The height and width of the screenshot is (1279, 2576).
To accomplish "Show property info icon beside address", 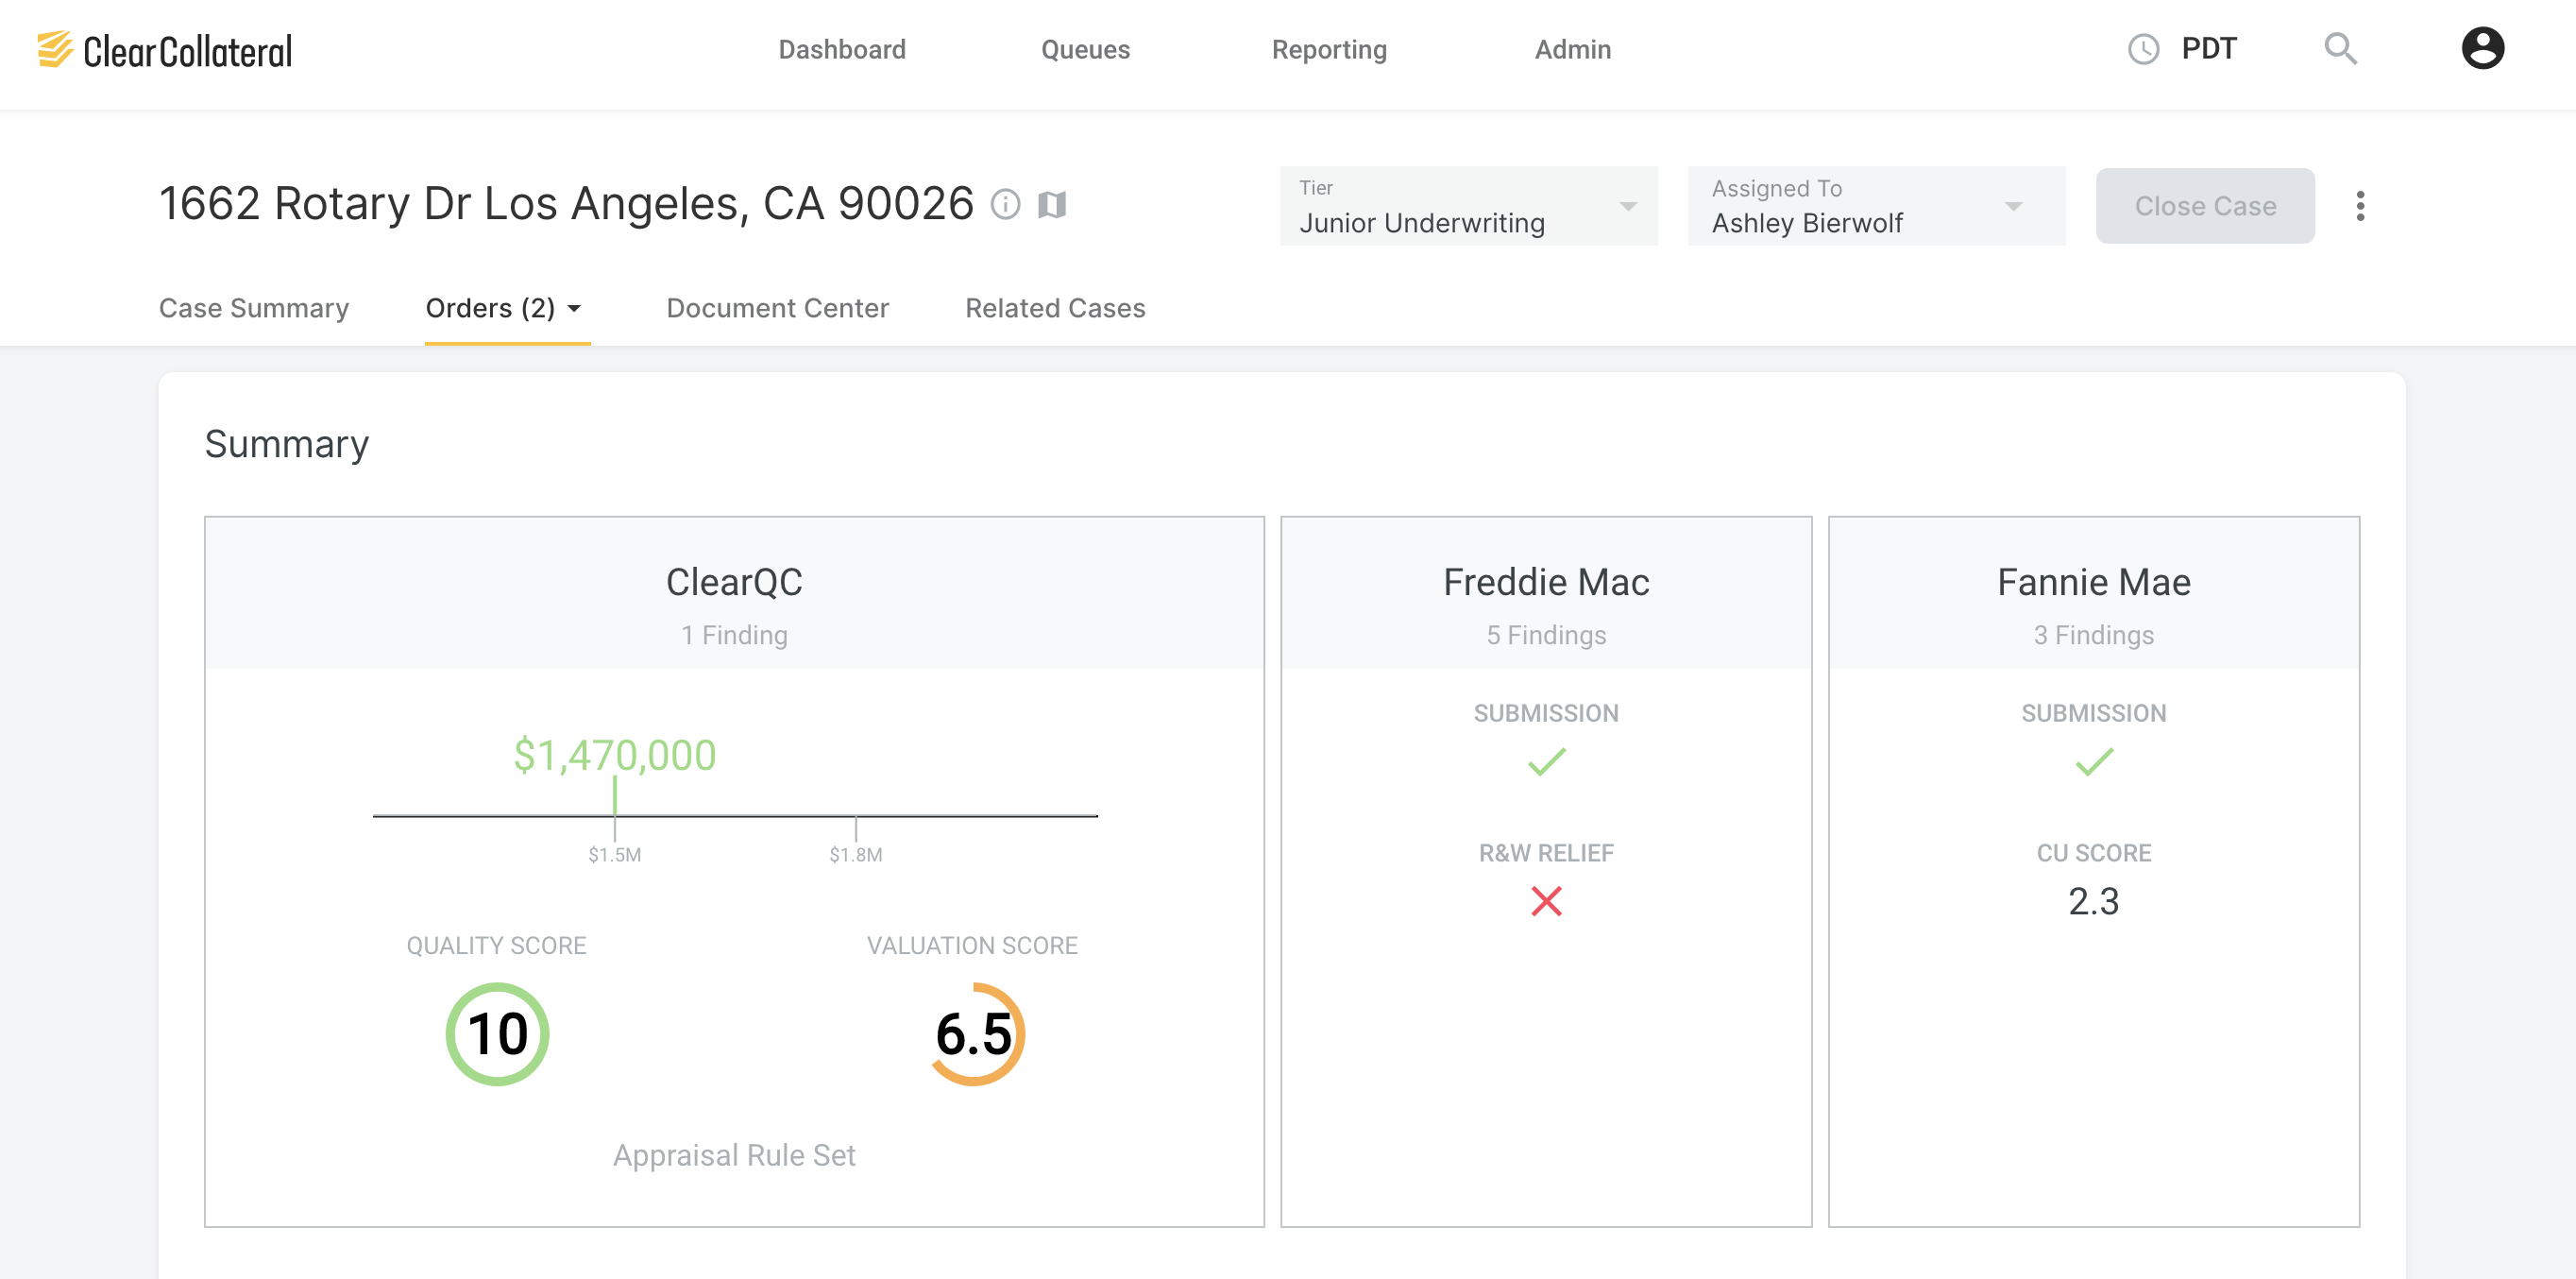I will 1005,204.
